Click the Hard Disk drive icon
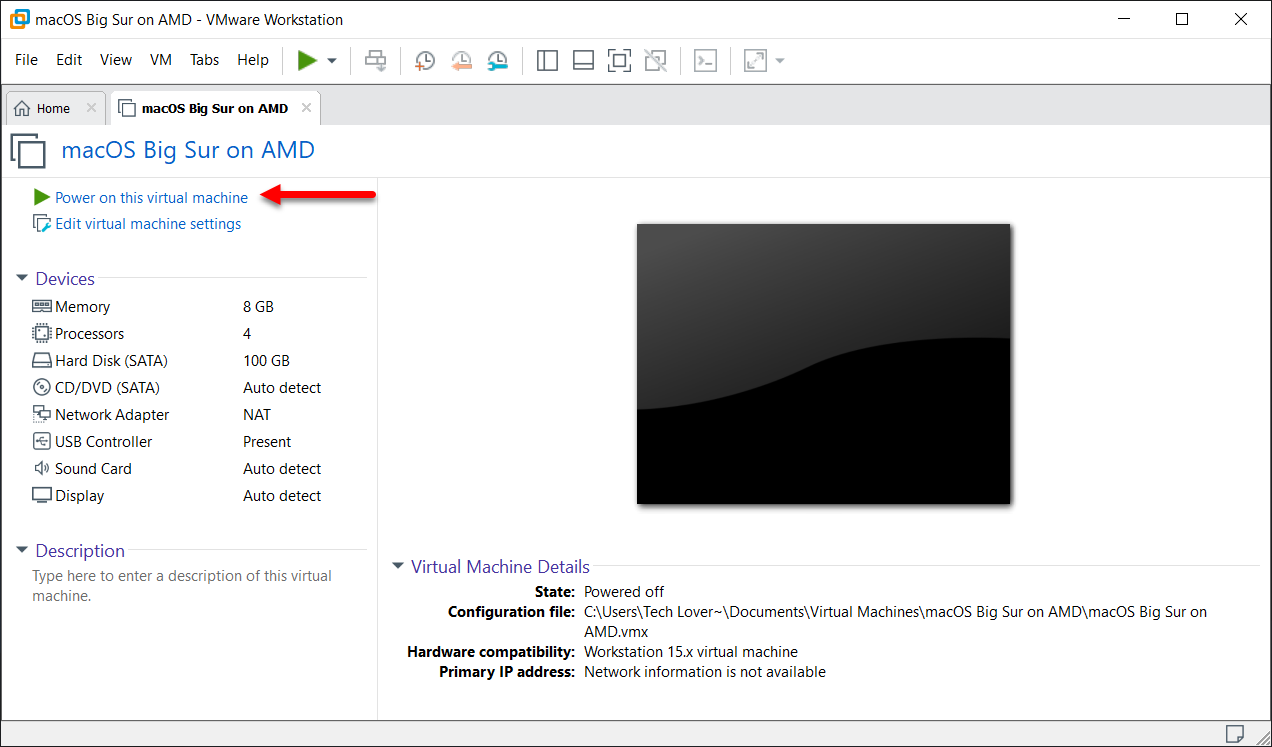Screen dimensions: 1272x747 [x=42, y=361]
